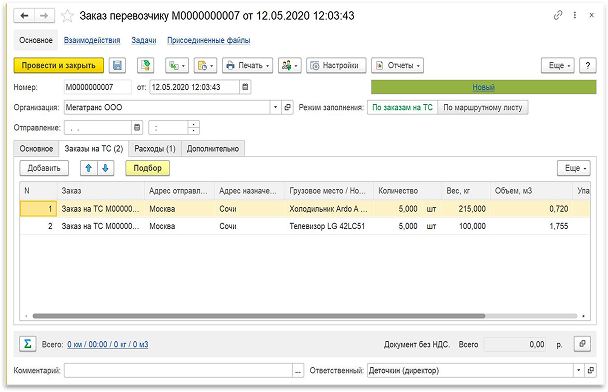
Task: Add document to favorites with star icon
Action: [x=68, y=16]
